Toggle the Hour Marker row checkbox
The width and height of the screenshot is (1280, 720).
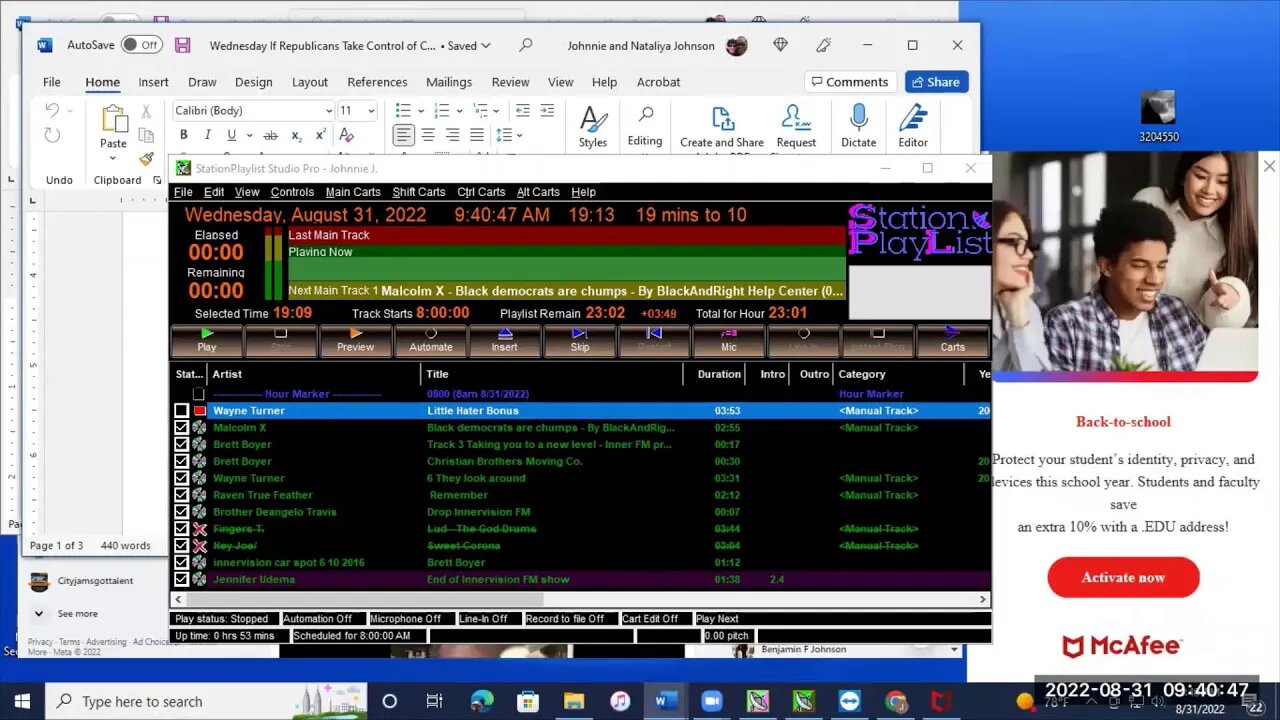198,394
